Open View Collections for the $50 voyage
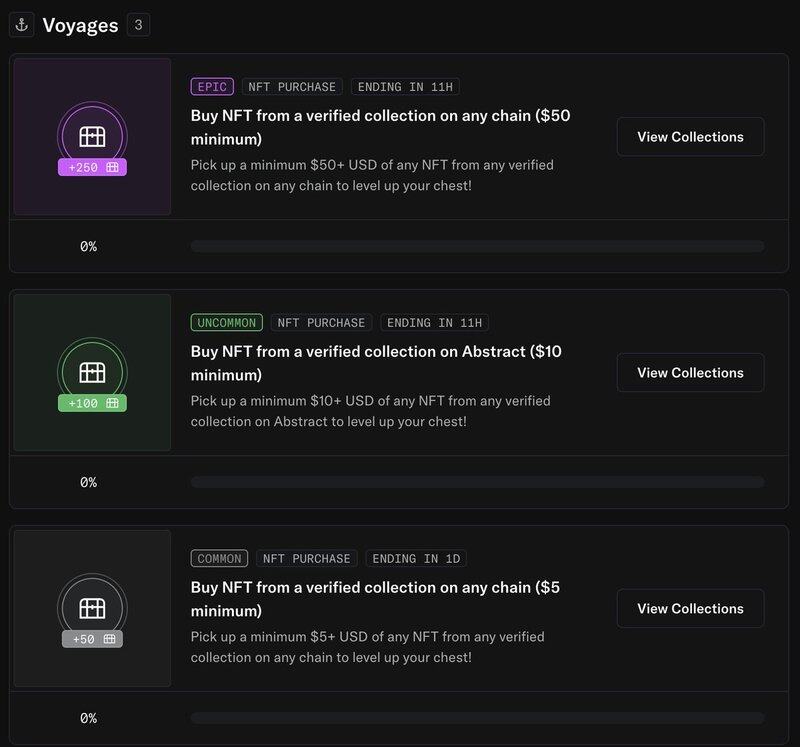Image resolution: width=800 pixels, height=747 pixels. [690, 137]
